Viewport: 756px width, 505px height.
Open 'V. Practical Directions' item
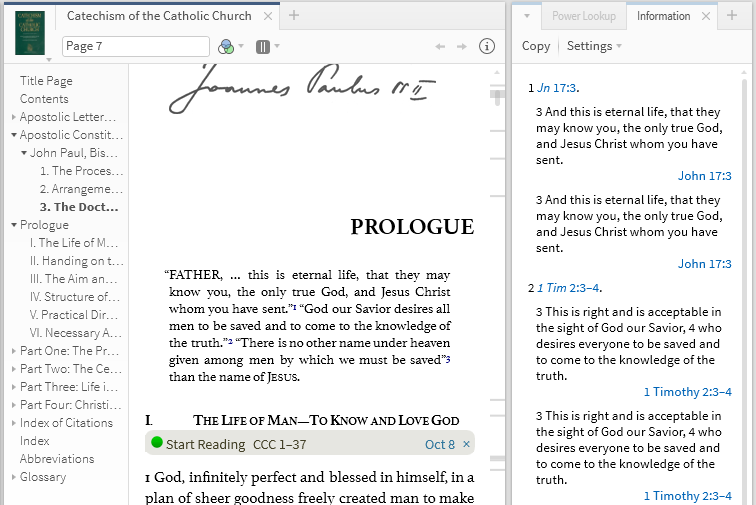point(74,314)
